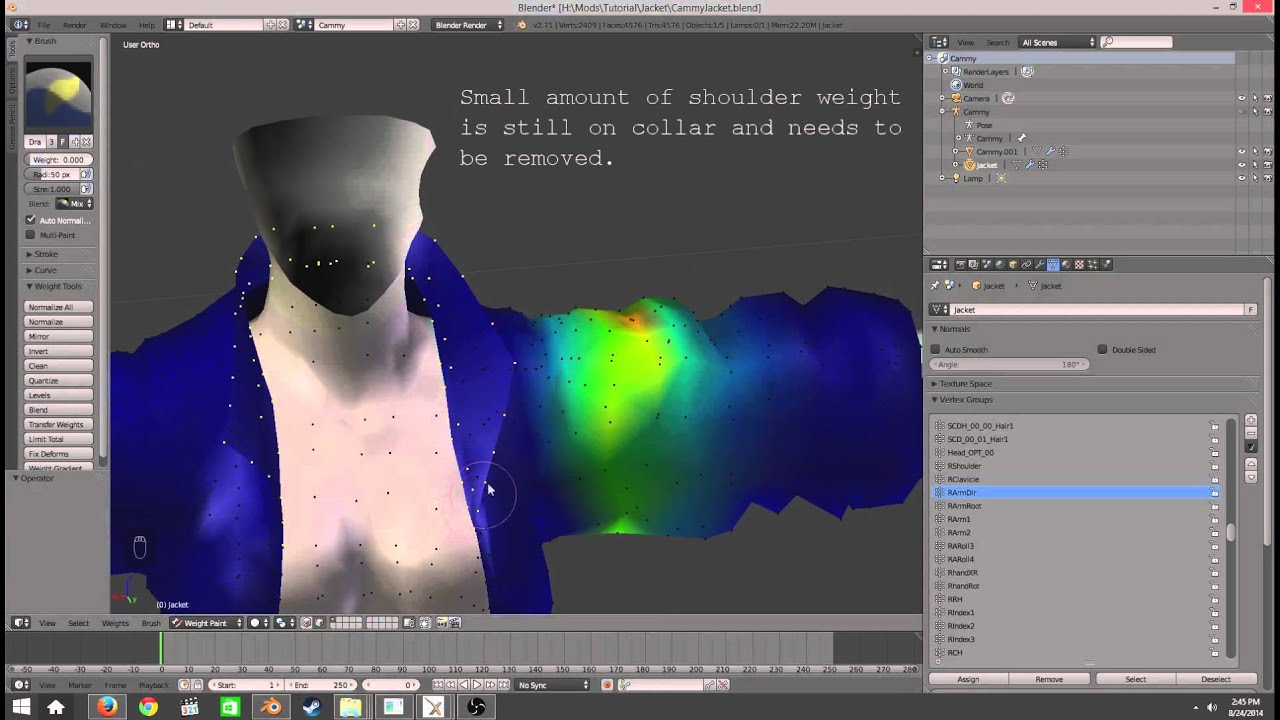Click the Assign vertex group button

point(968,679)
